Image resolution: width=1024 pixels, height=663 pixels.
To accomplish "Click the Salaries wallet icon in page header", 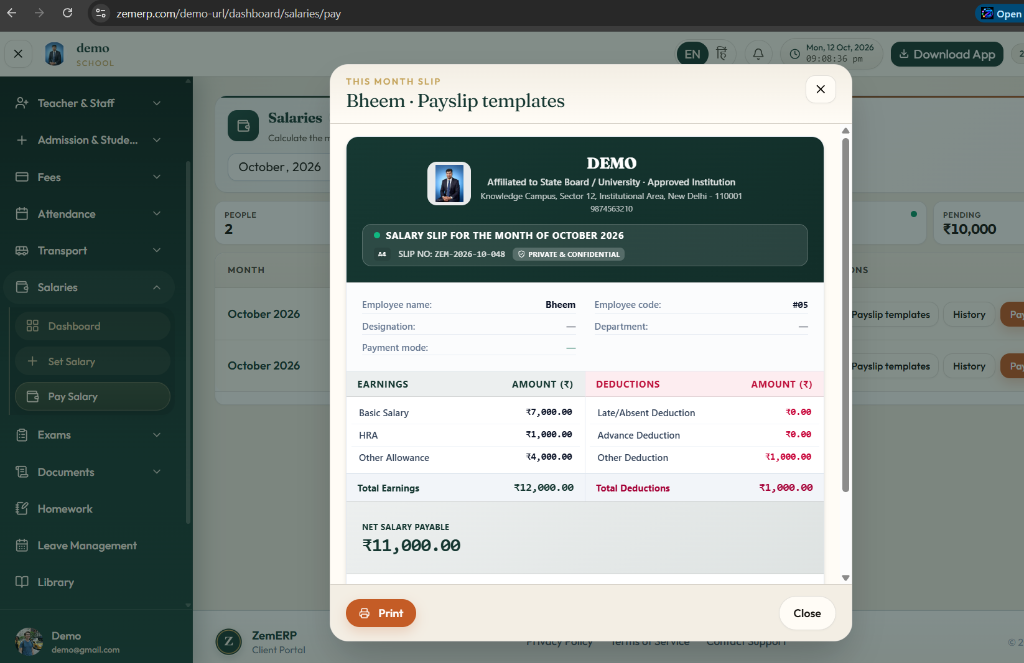I will point(243,125).
